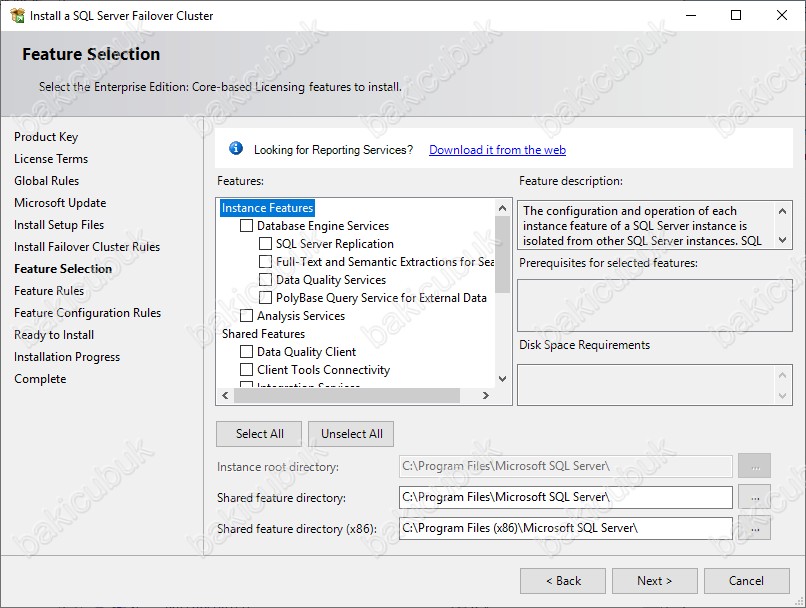This screenshot has width=806, height=608.
Task: Click the Global Rules step
Action: pyautogui.click(x=46, y=181)
